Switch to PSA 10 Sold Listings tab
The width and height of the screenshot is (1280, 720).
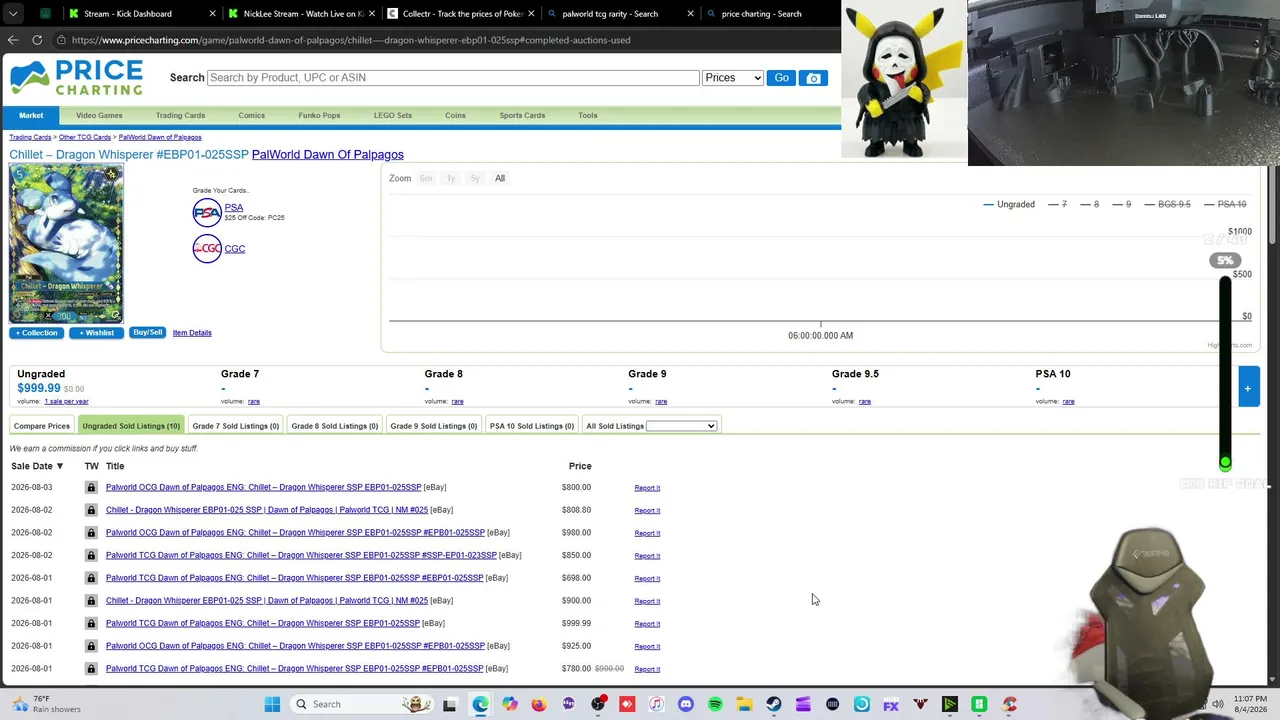(532, 426)
